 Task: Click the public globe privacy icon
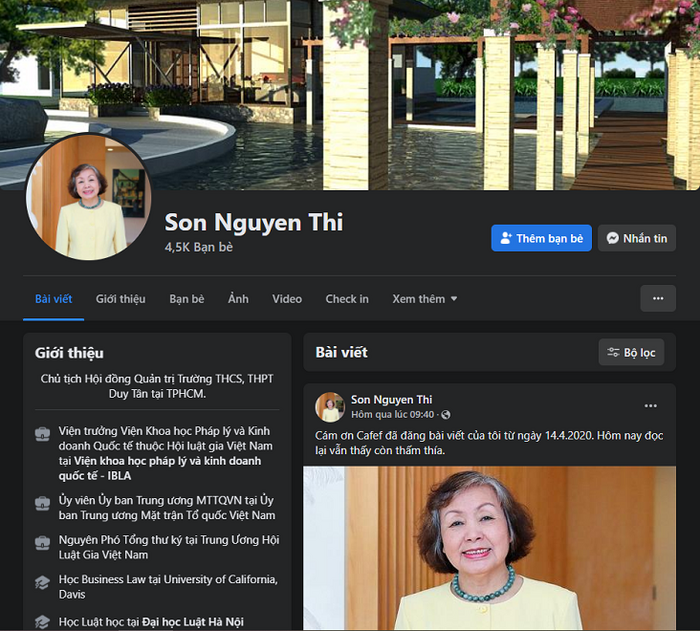pyautogui.click(x=446, y=414)
